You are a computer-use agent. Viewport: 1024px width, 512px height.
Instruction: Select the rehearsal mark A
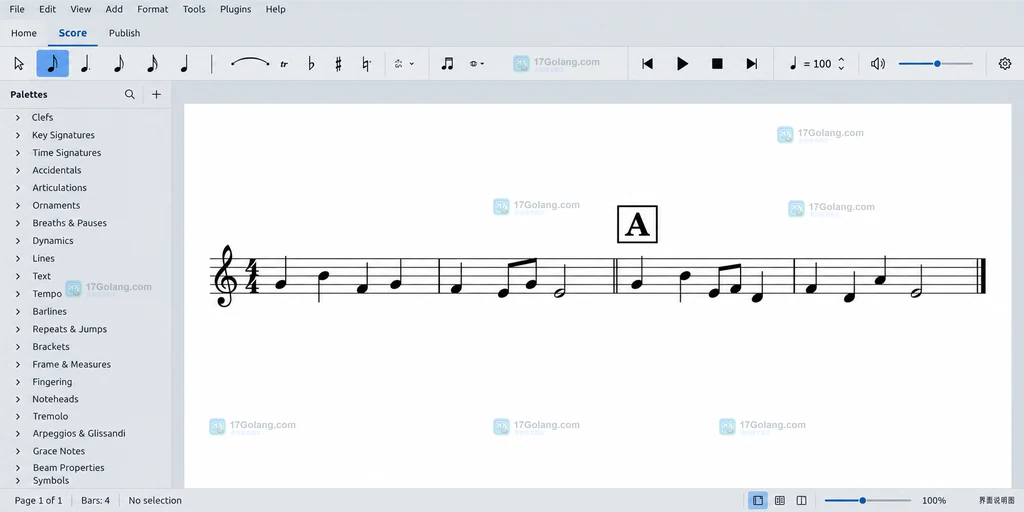click(637, 225)
